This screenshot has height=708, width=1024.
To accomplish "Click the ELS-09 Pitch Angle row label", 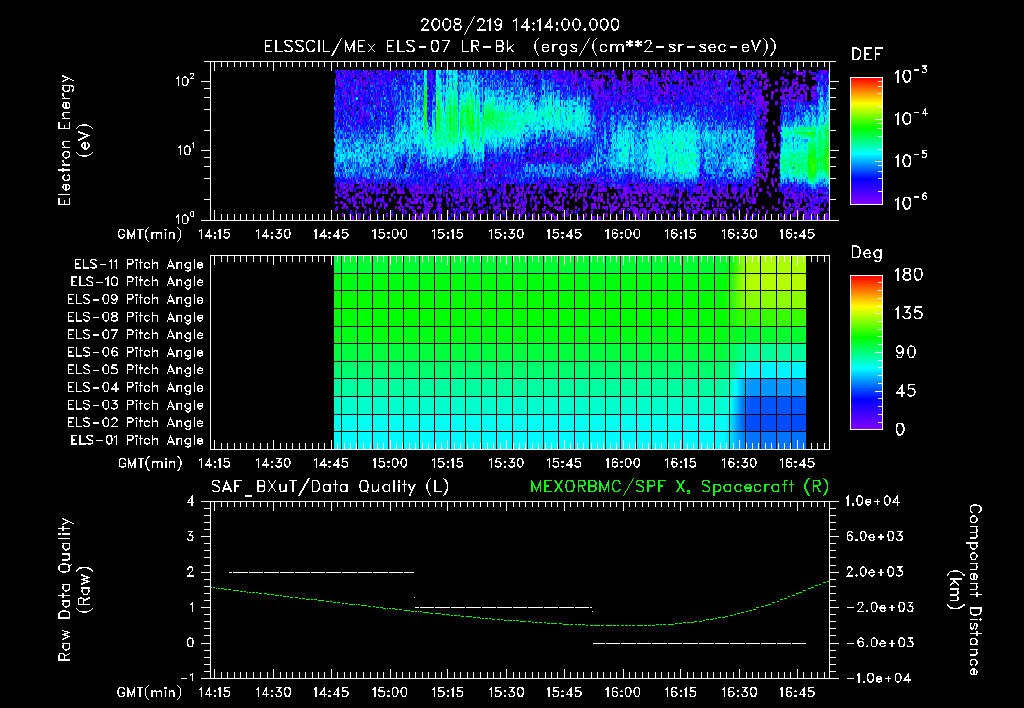I will coord(135,300).
